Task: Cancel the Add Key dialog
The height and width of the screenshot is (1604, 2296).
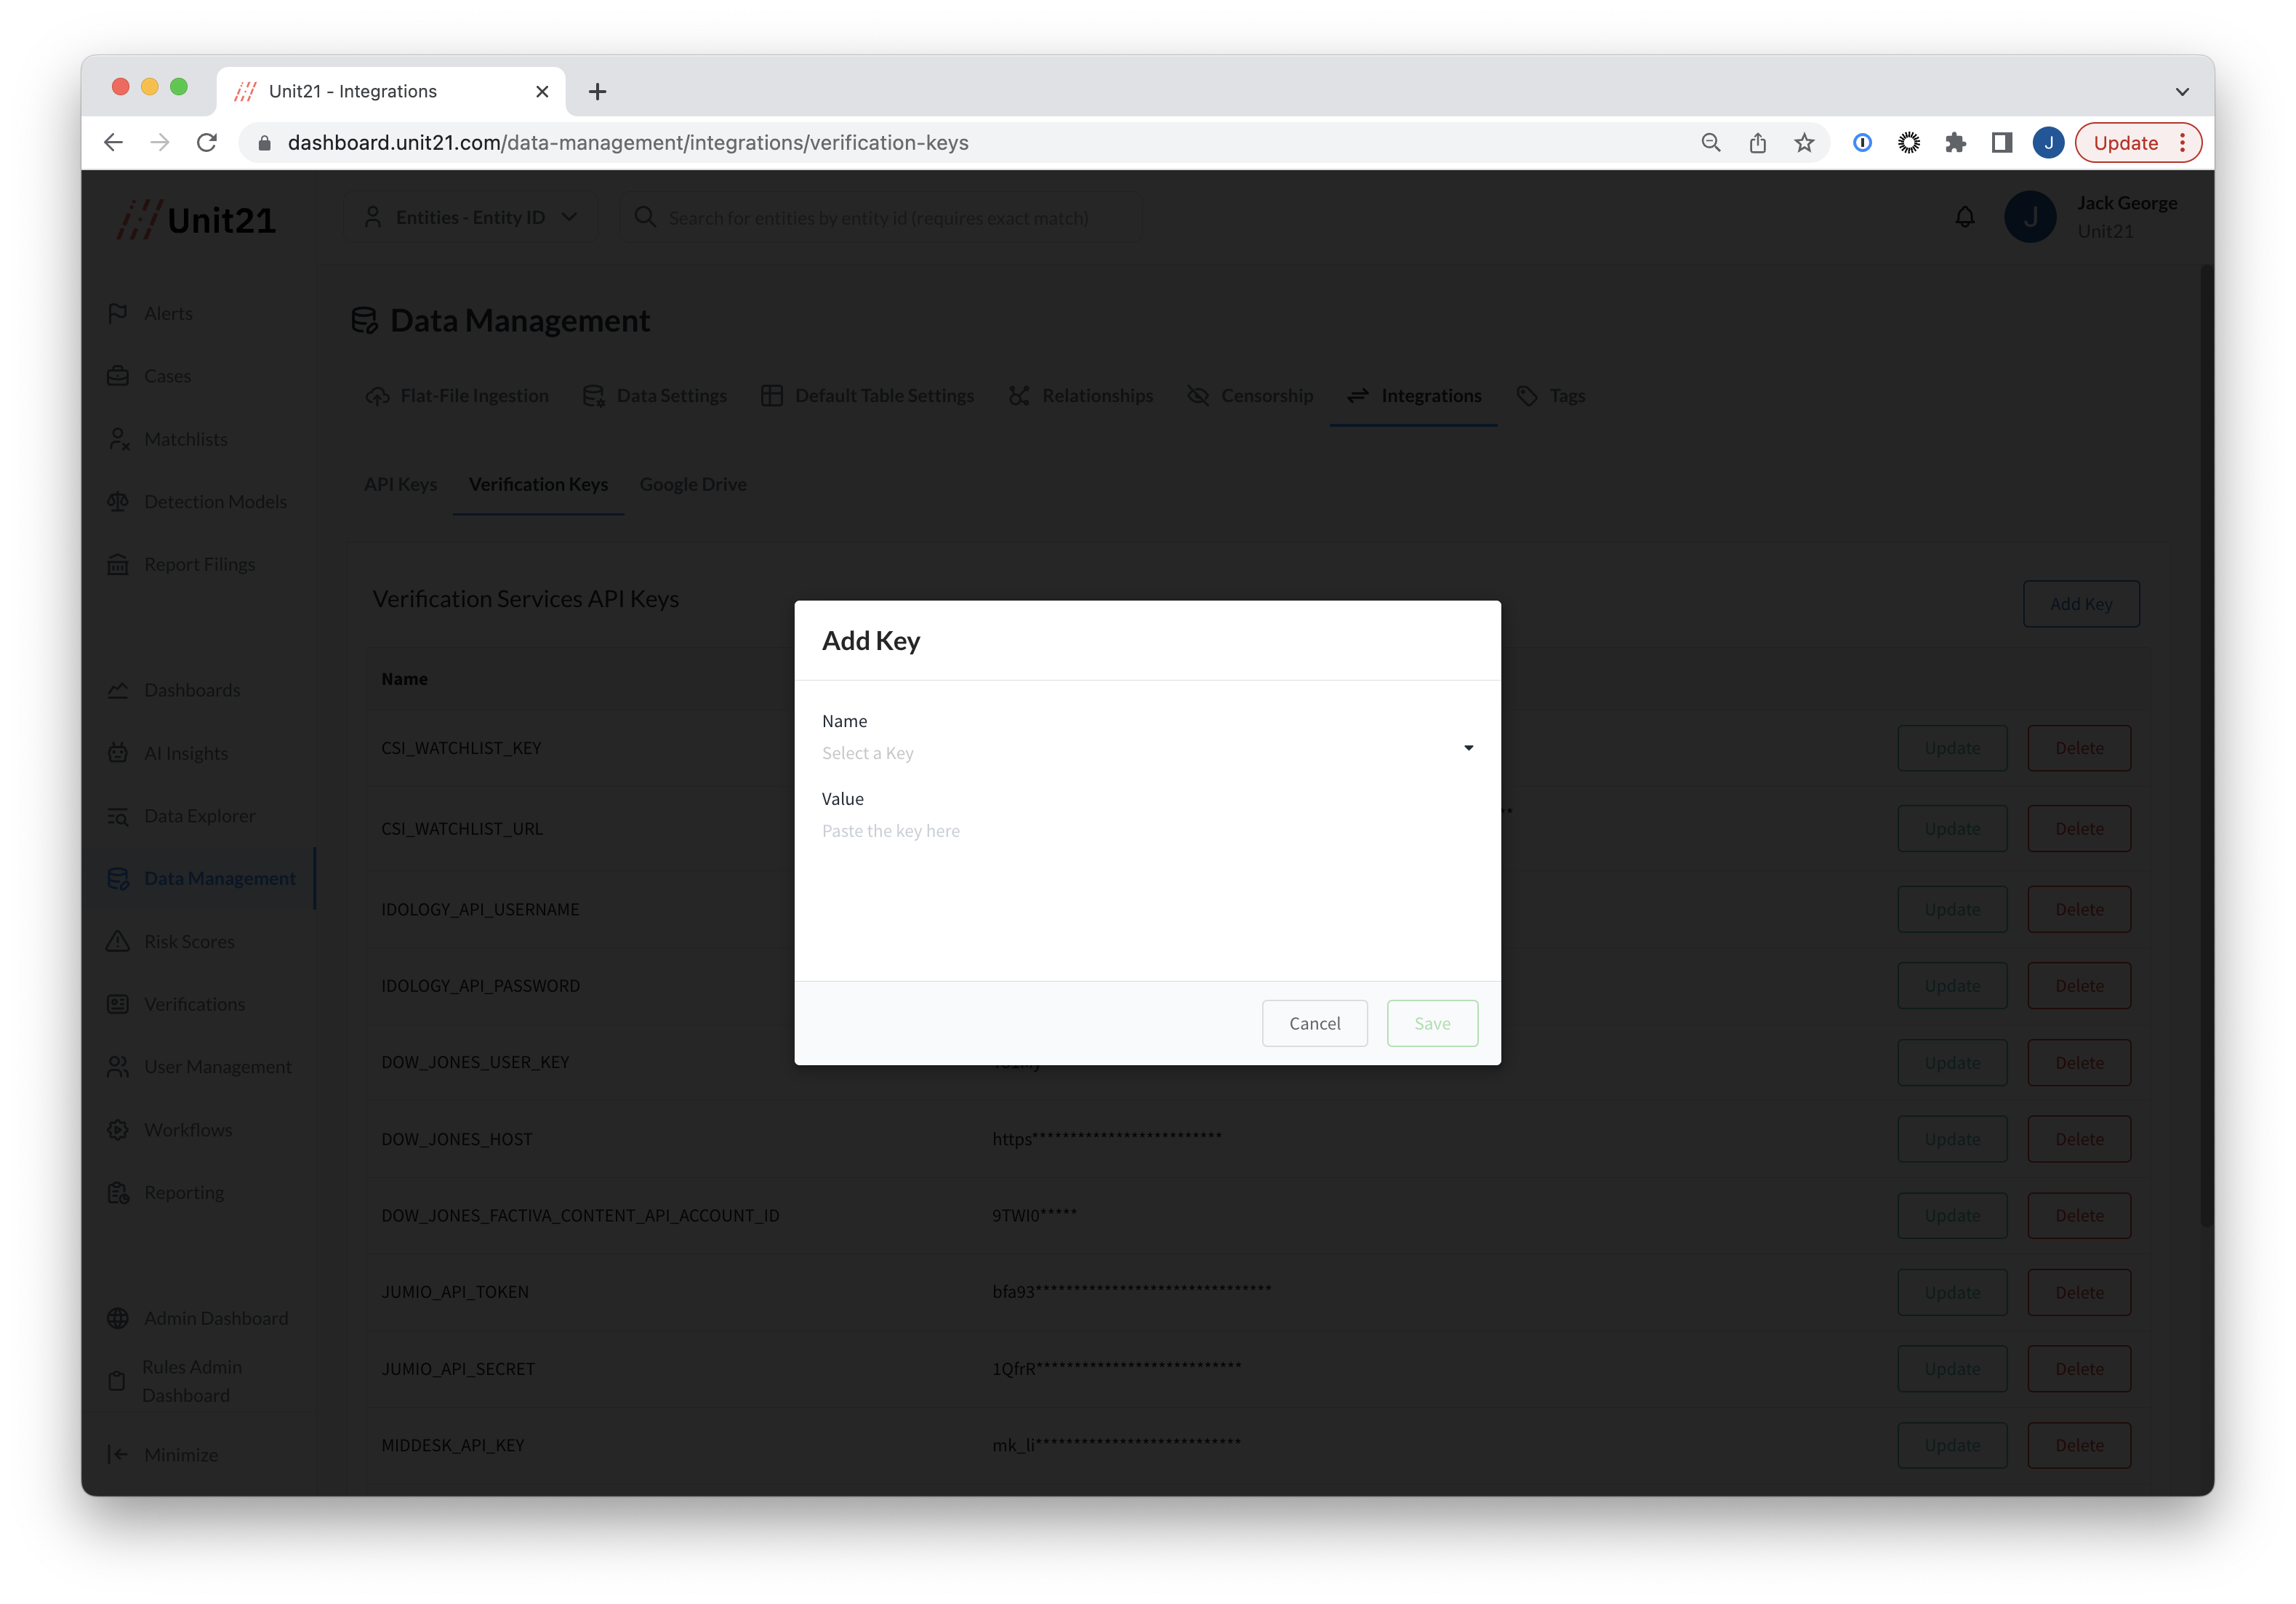Action: [x=1314, y=1023]
